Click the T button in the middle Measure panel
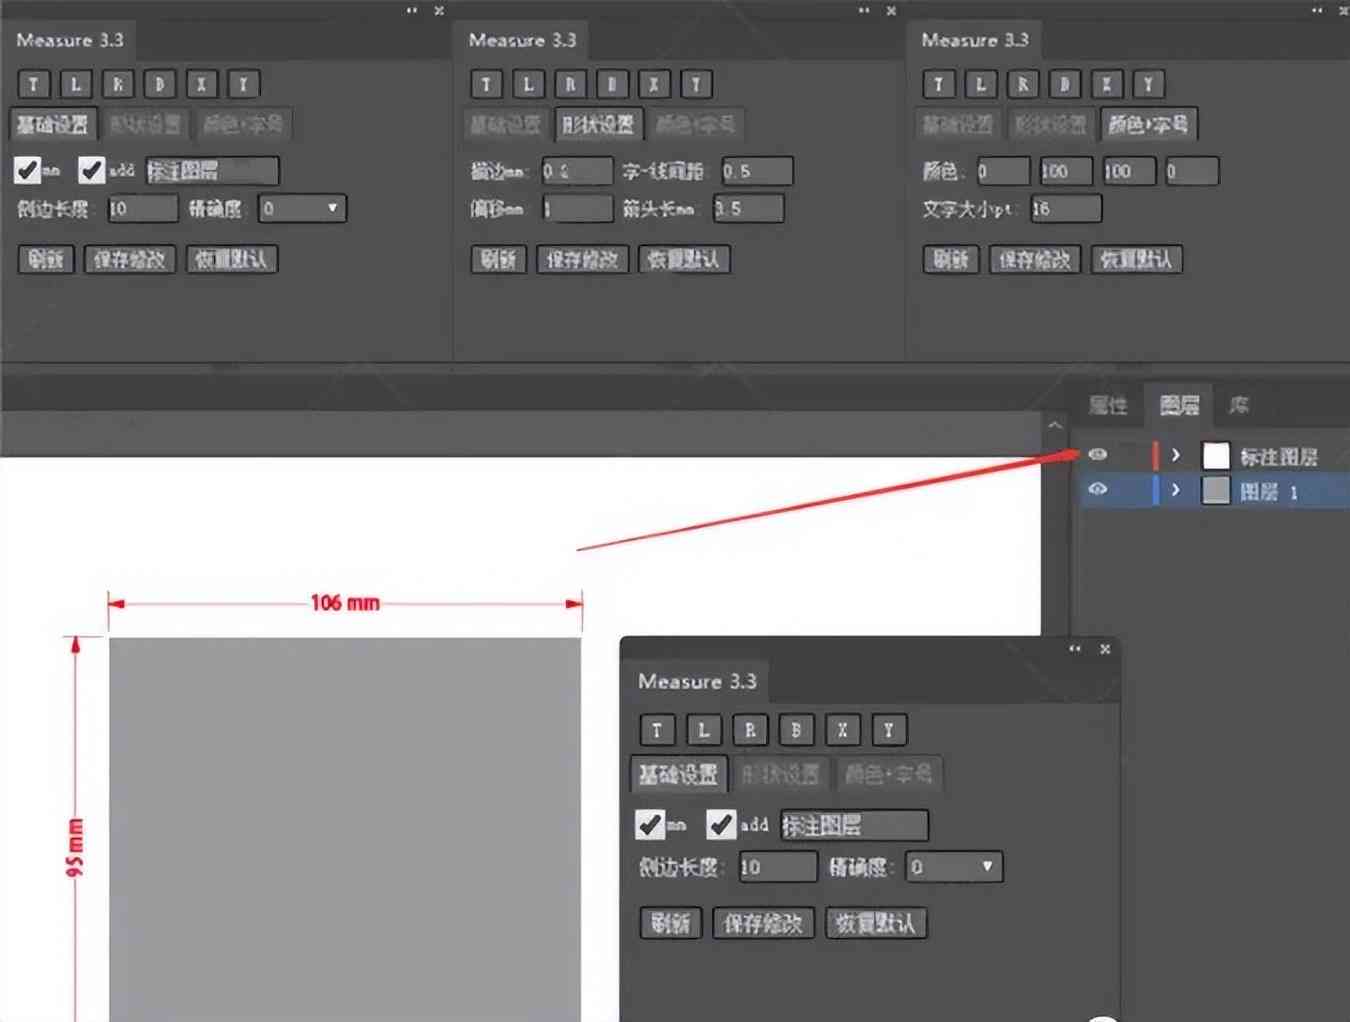The image size is (1350, 1022). [486, 84]
